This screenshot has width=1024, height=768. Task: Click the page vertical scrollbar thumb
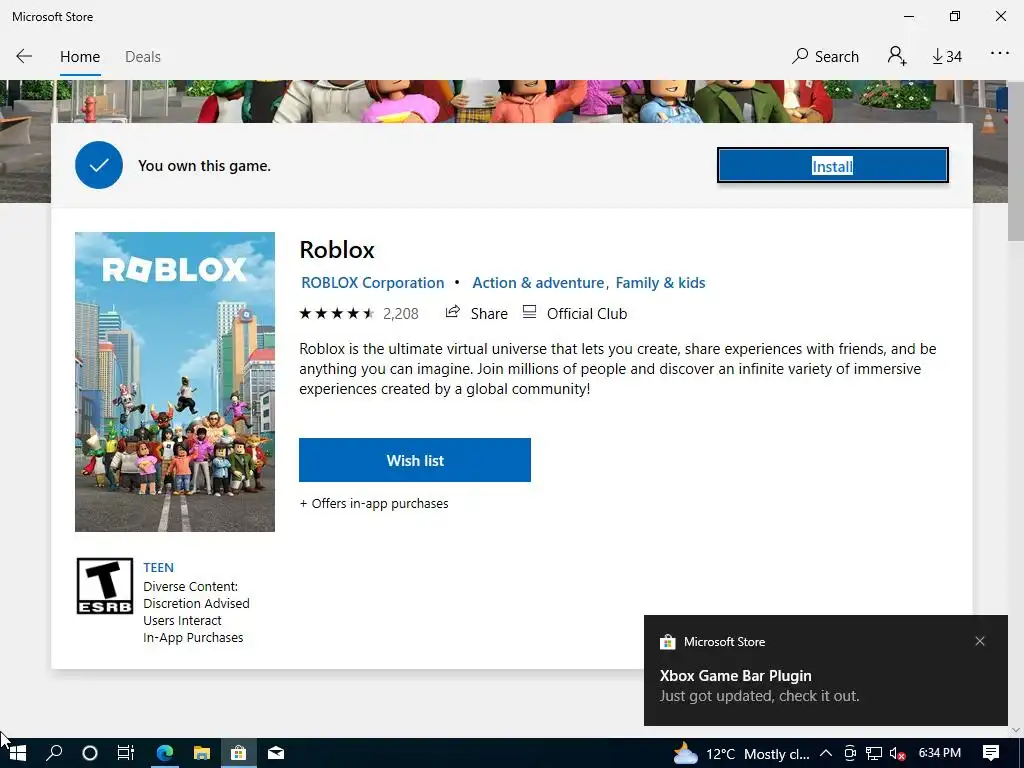coord(1016,161)
